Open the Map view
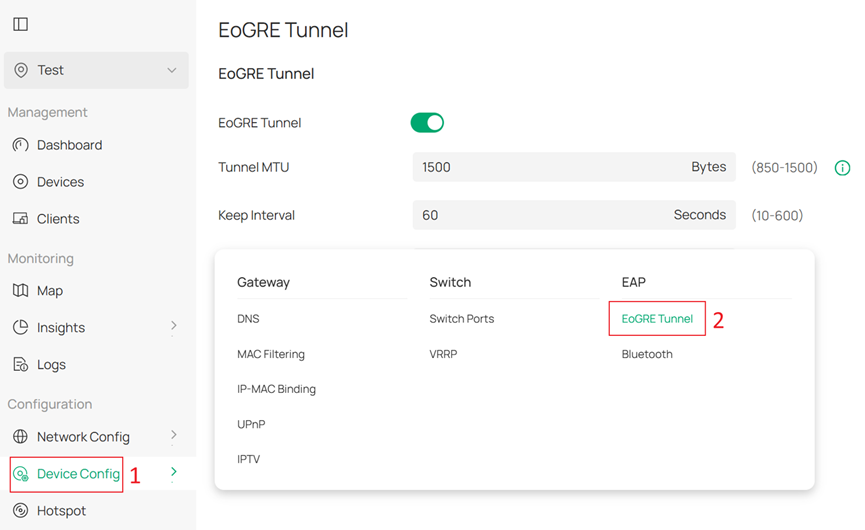The image size is (865, 530). tap(50, 291)
